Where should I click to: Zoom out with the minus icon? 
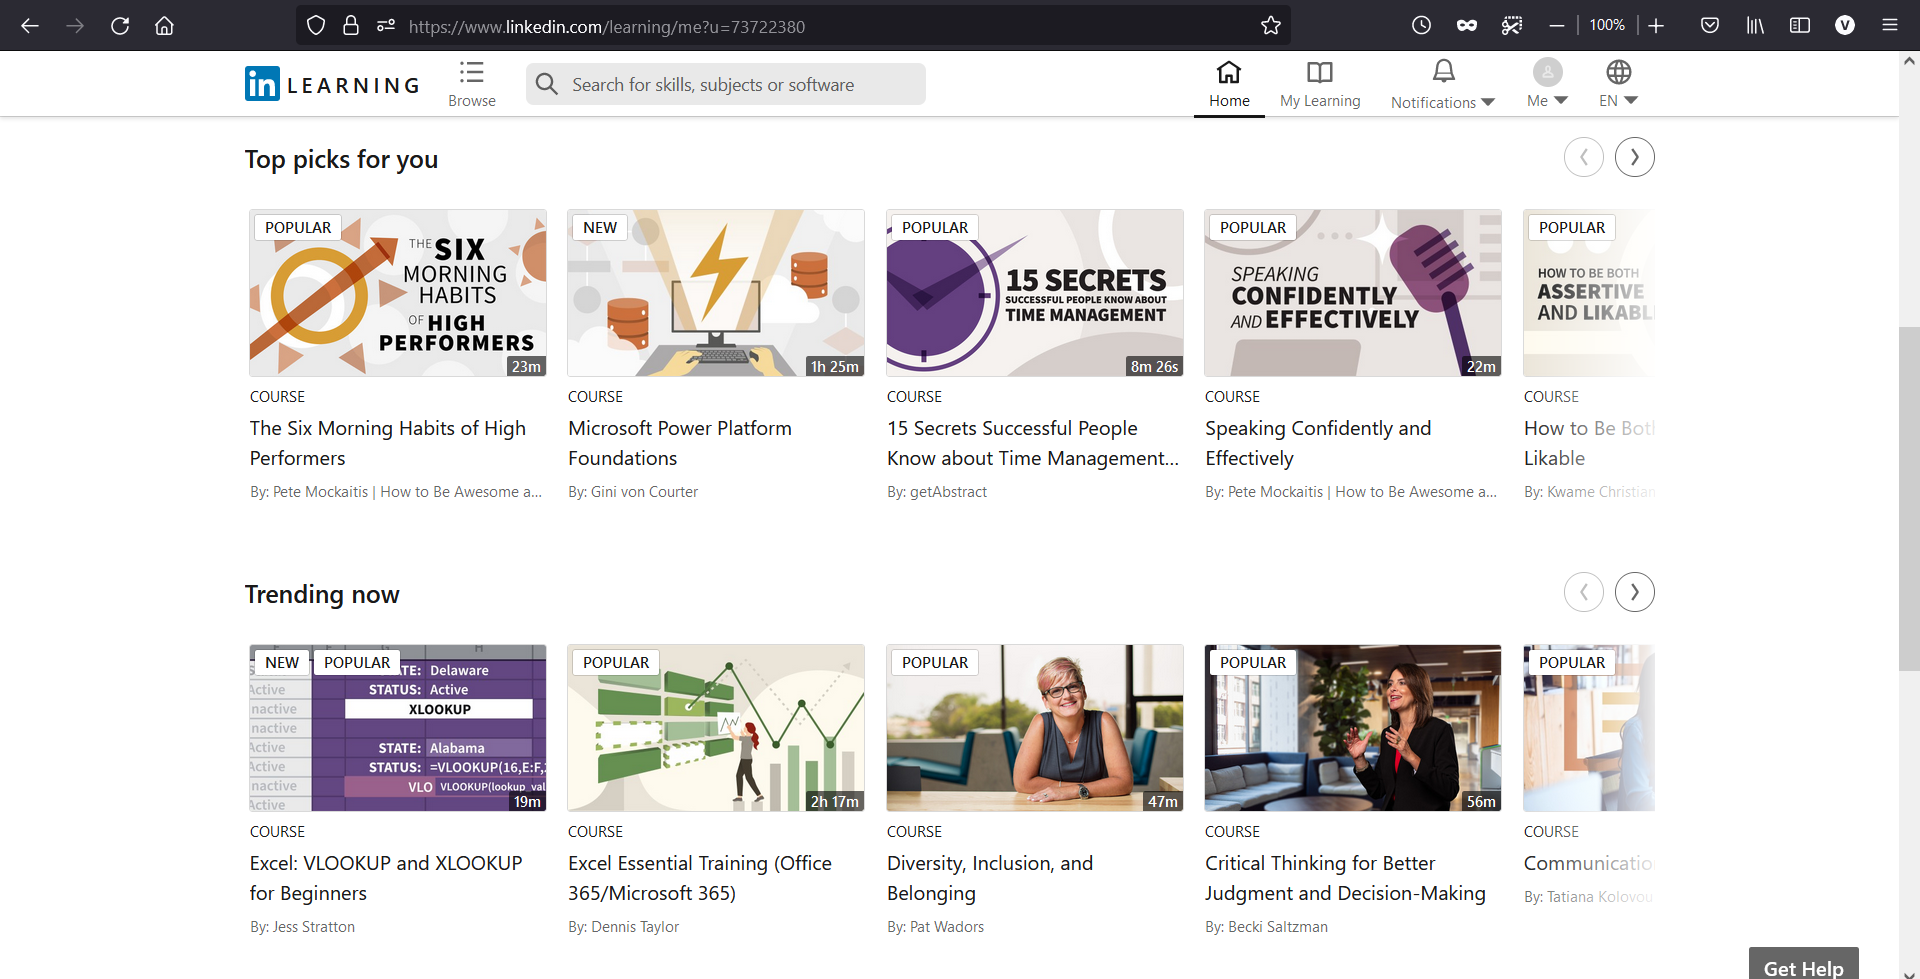pyautogui.click(x=1556, y=26)
